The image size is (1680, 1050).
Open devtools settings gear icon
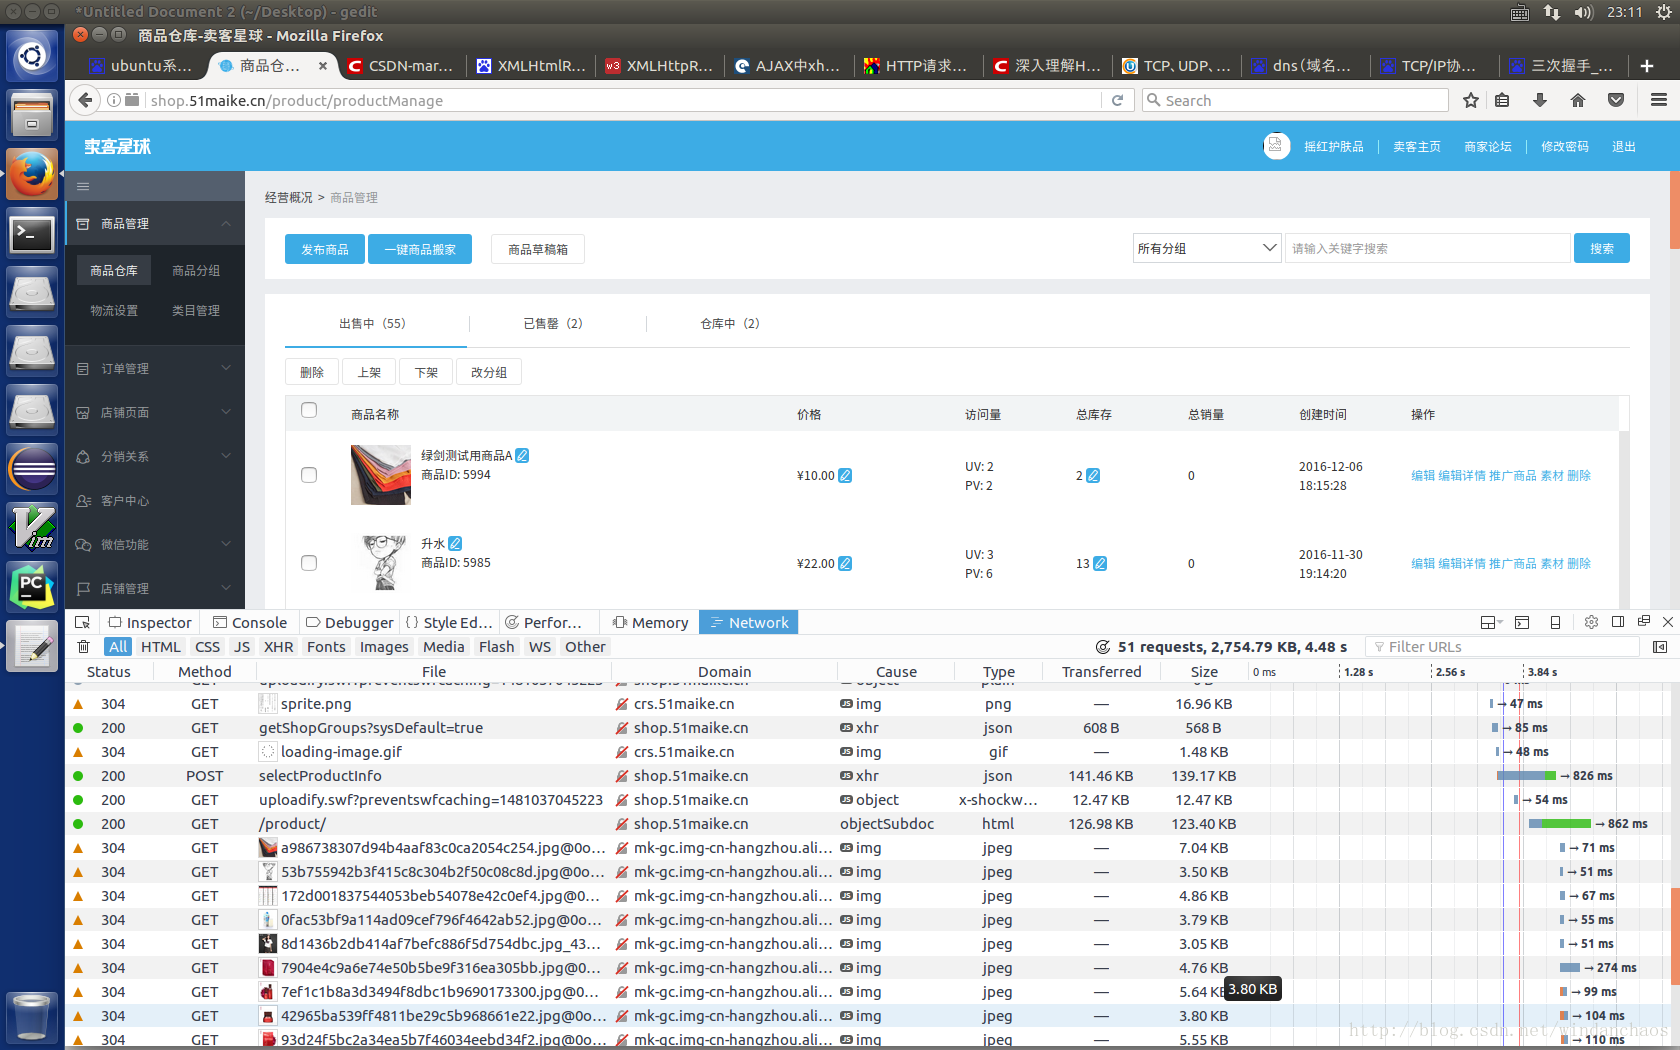[1591, 622]
